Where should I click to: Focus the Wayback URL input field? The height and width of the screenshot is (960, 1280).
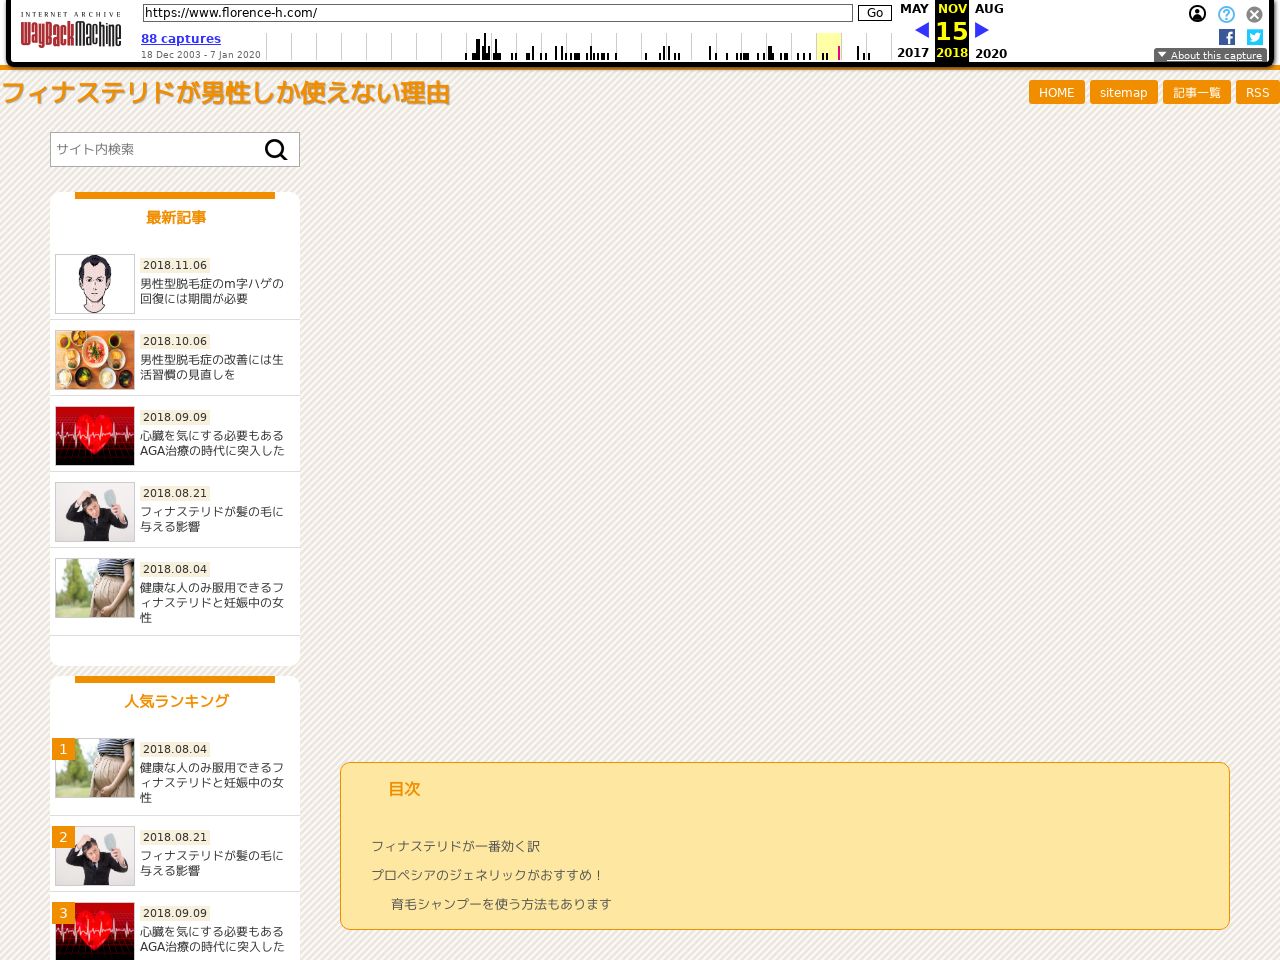(497, 13)
